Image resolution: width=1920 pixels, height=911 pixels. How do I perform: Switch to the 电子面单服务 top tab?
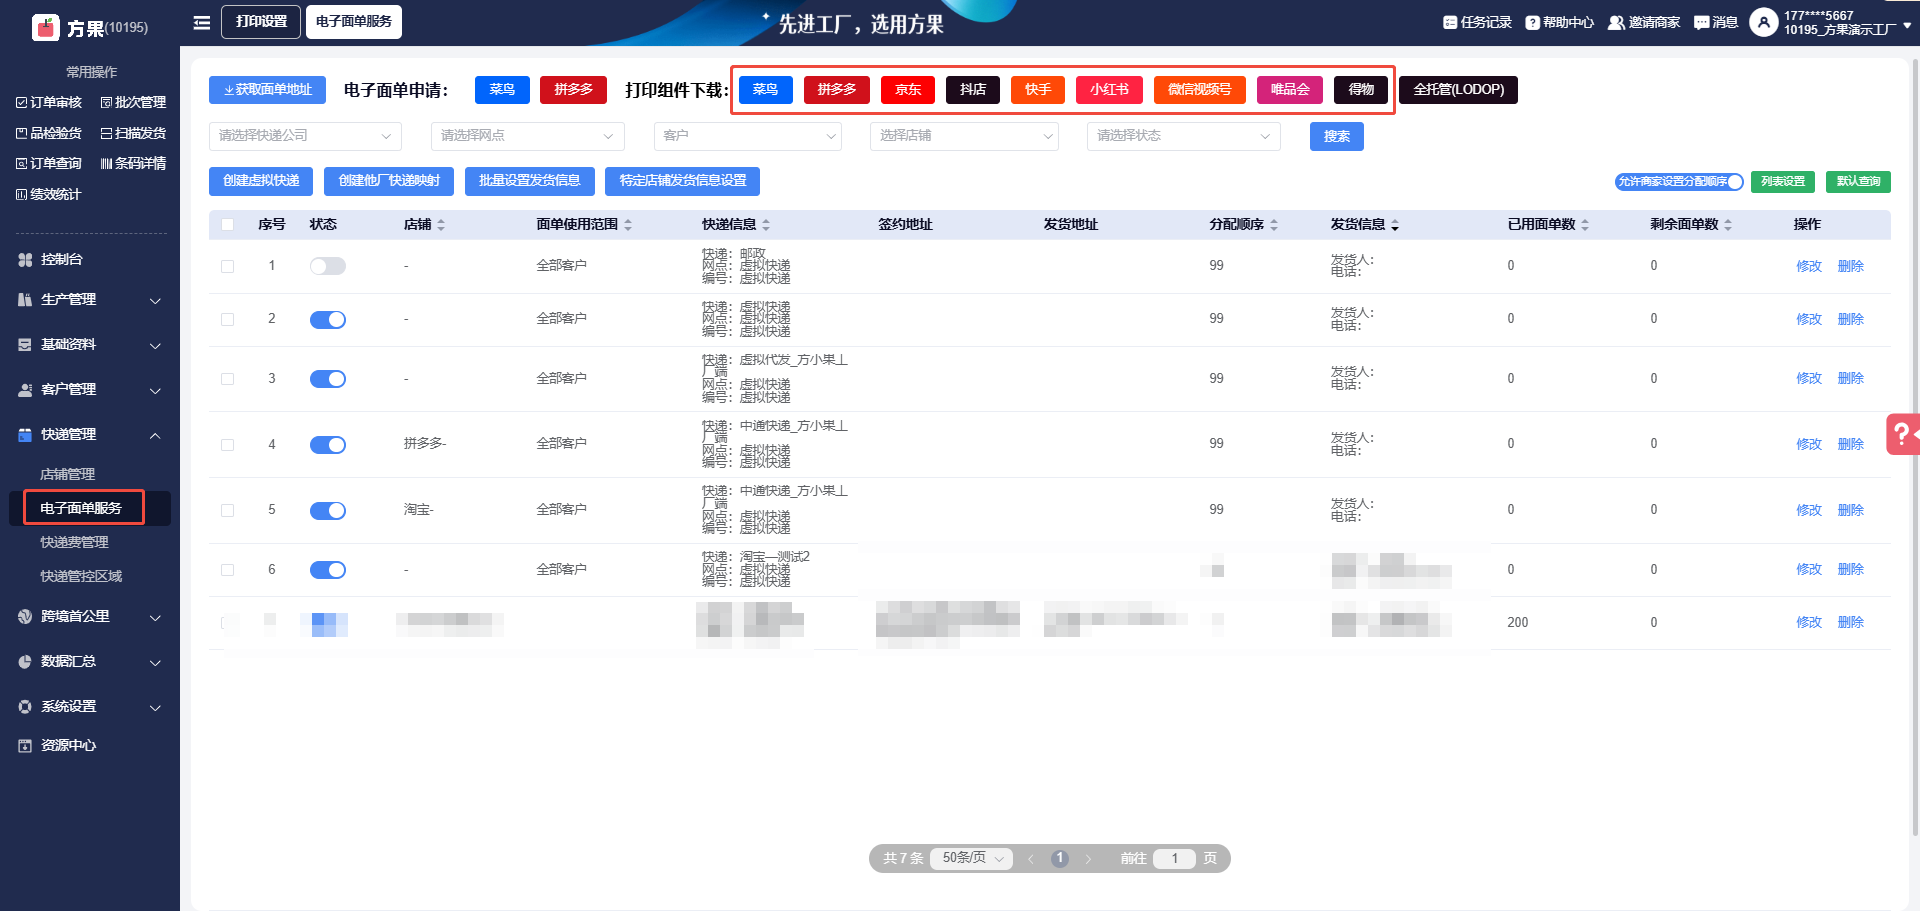tap(354, 22)
